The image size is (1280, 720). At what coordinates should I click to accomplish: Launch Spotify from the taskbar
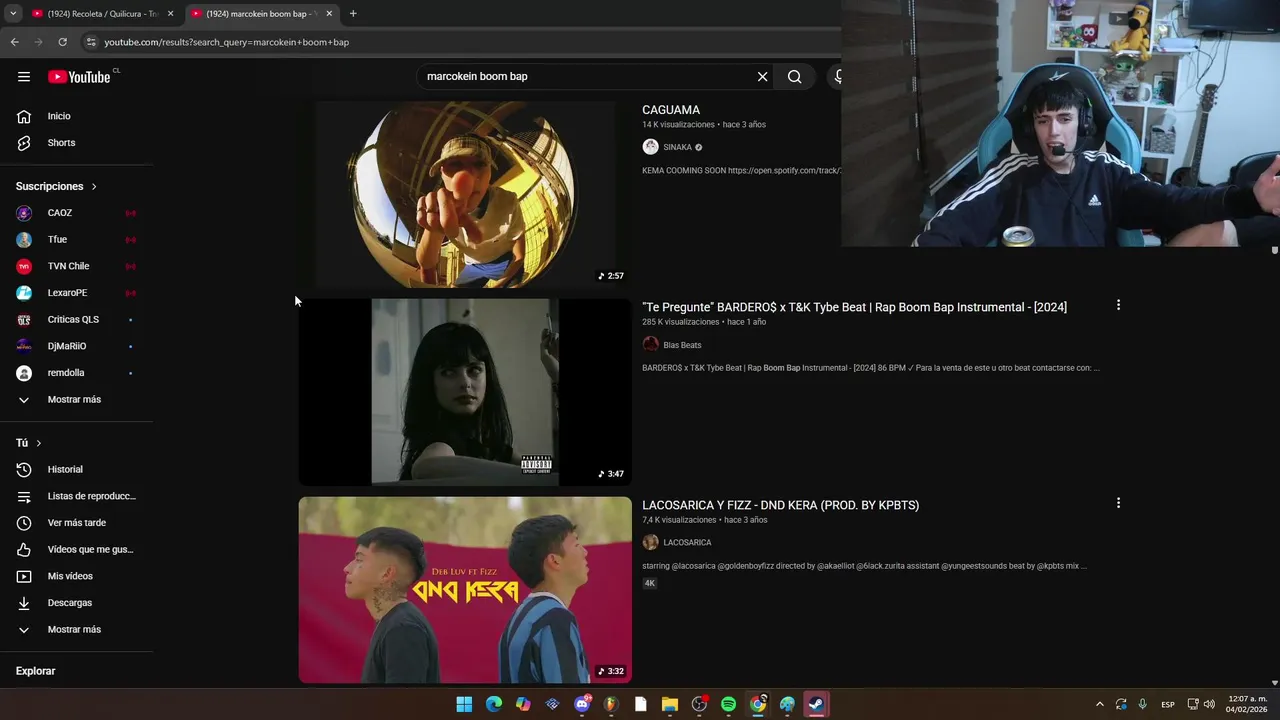pyautogui.click(x=728, y=704)
